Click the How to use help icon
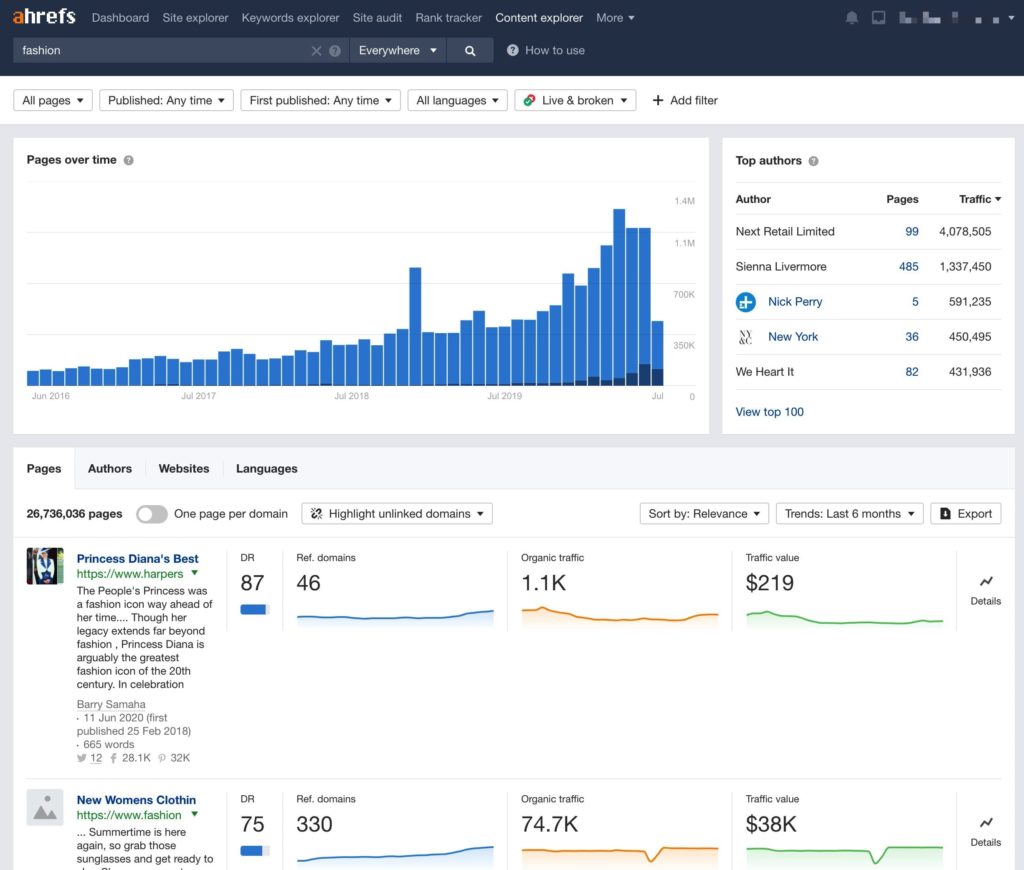1024x870 pixels. 513,50
